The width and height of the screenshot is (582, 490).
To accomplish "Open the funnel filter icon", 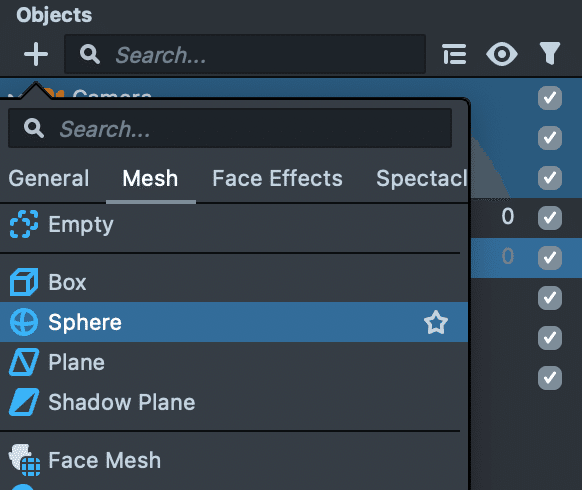I will (550, 53).
